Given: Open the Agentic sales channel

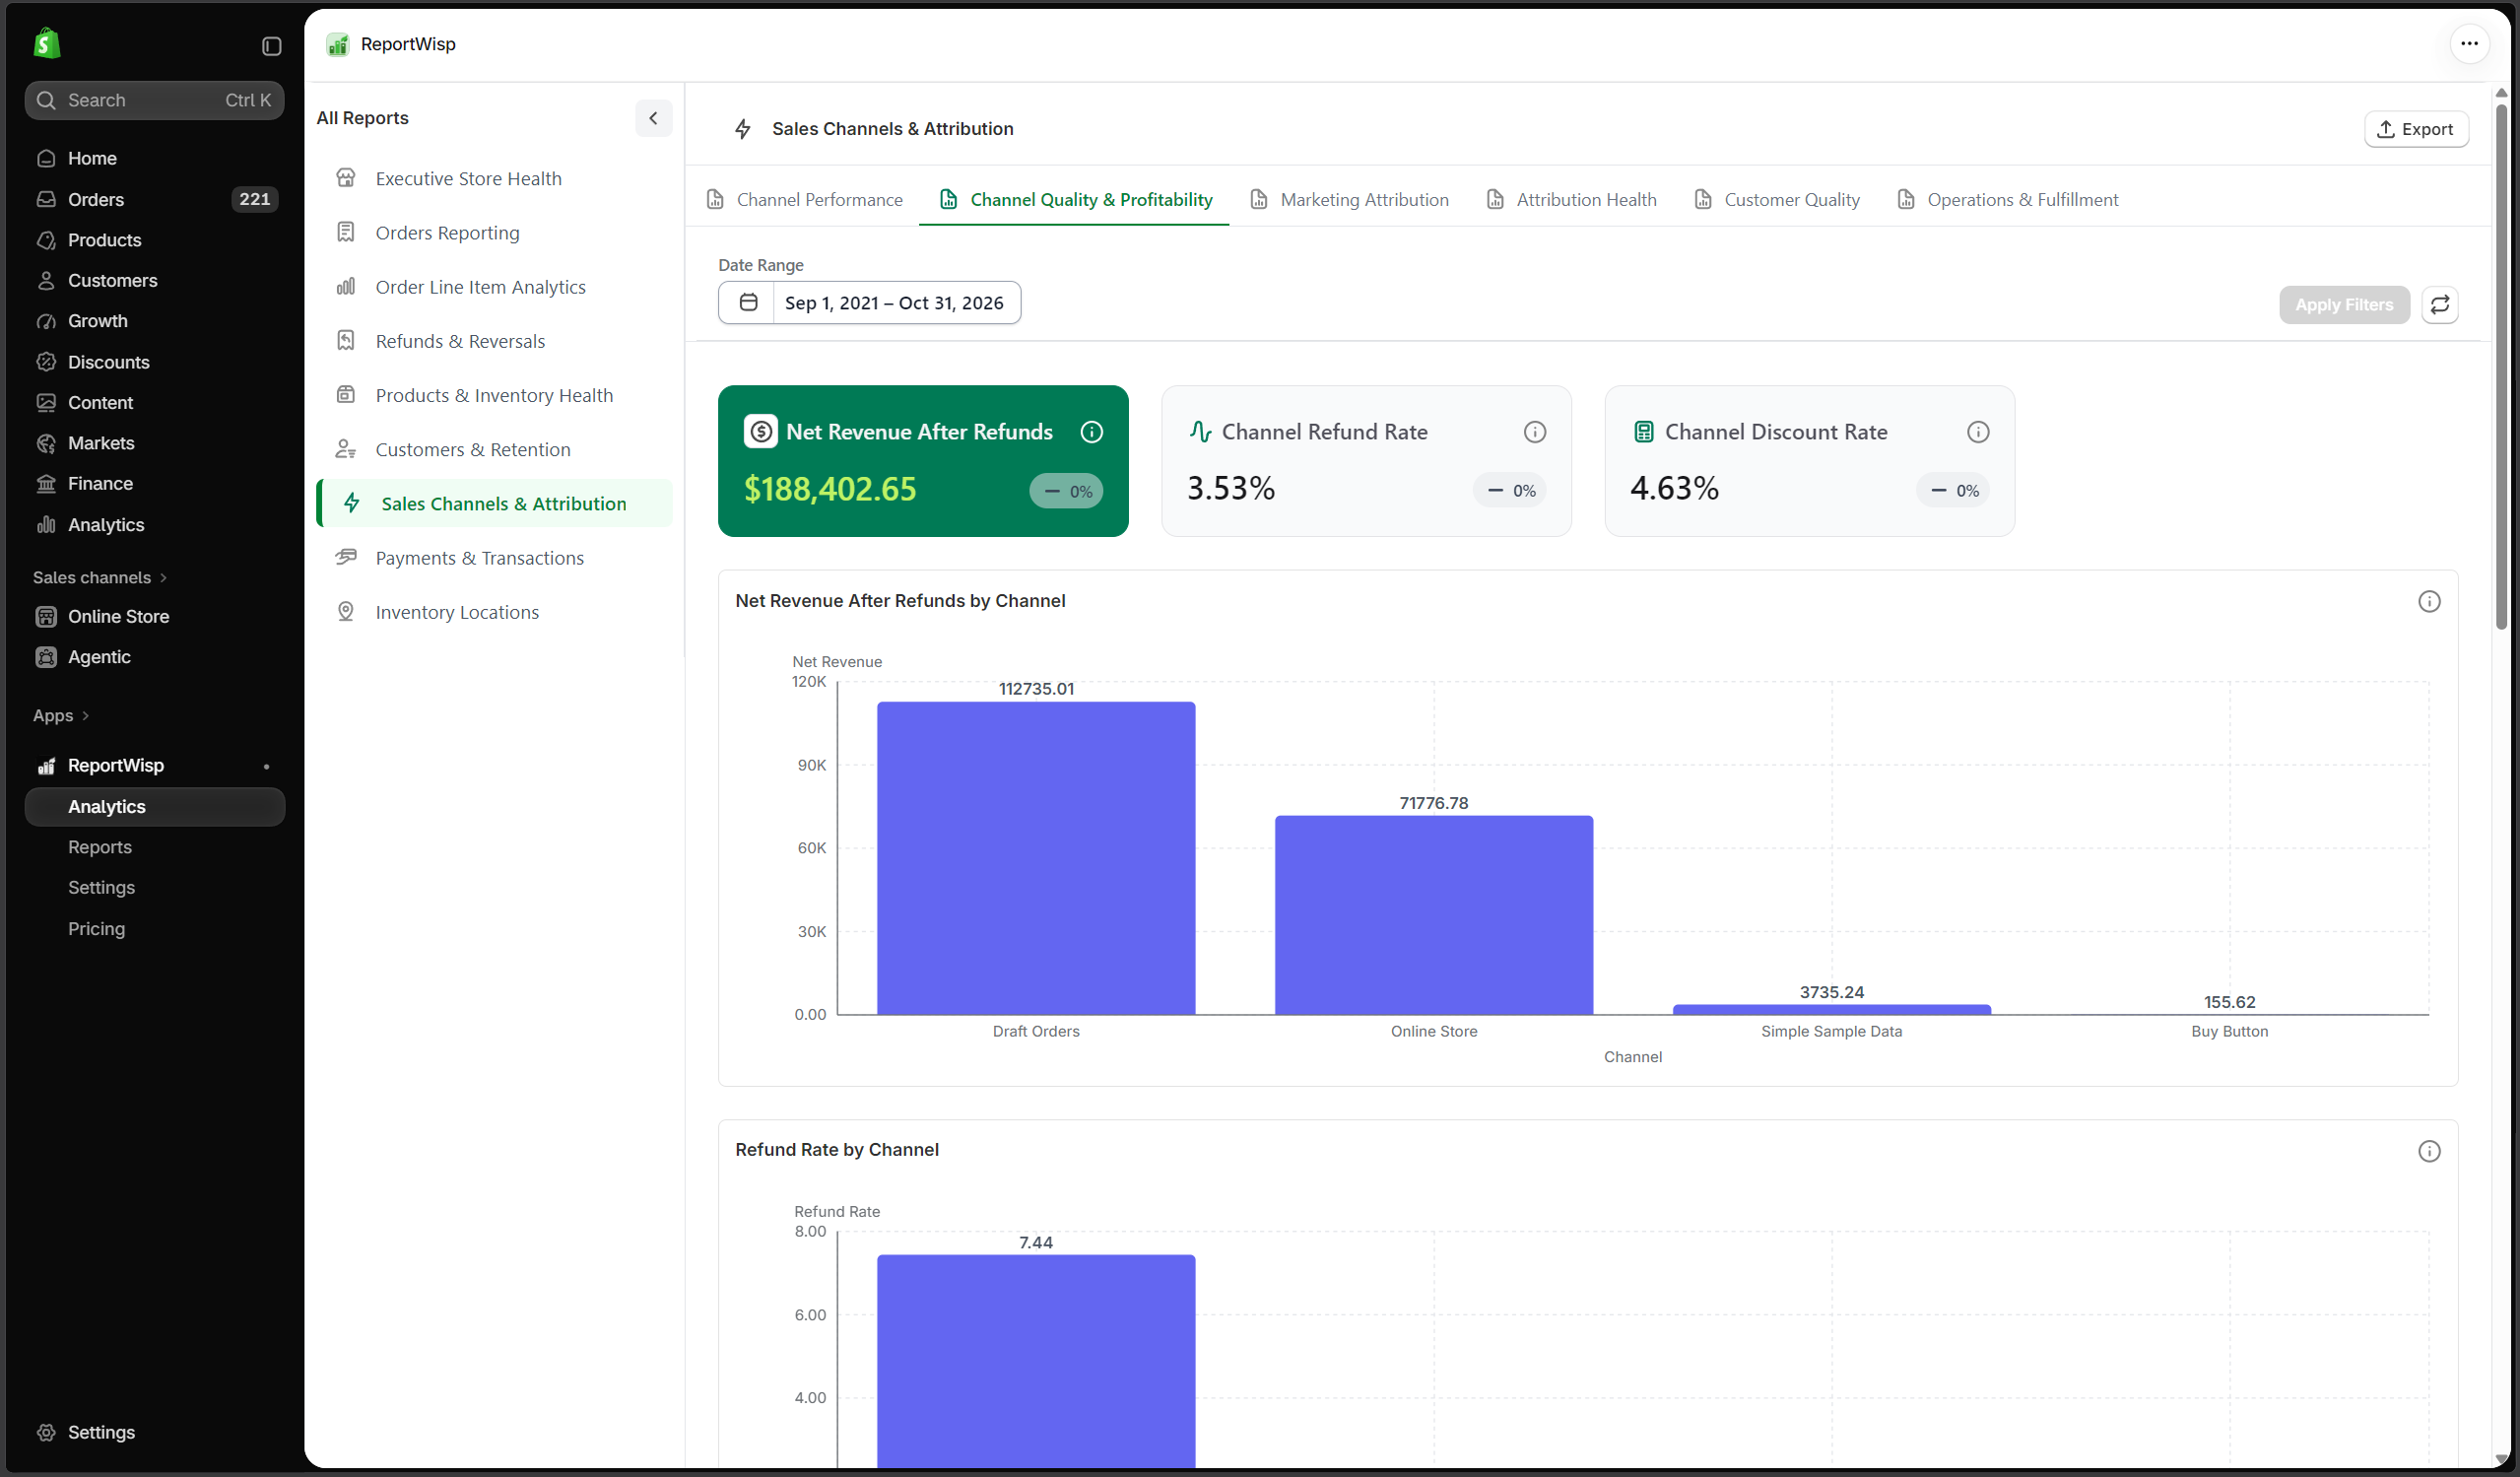Looking at the screenshot, I should (155, 657).
